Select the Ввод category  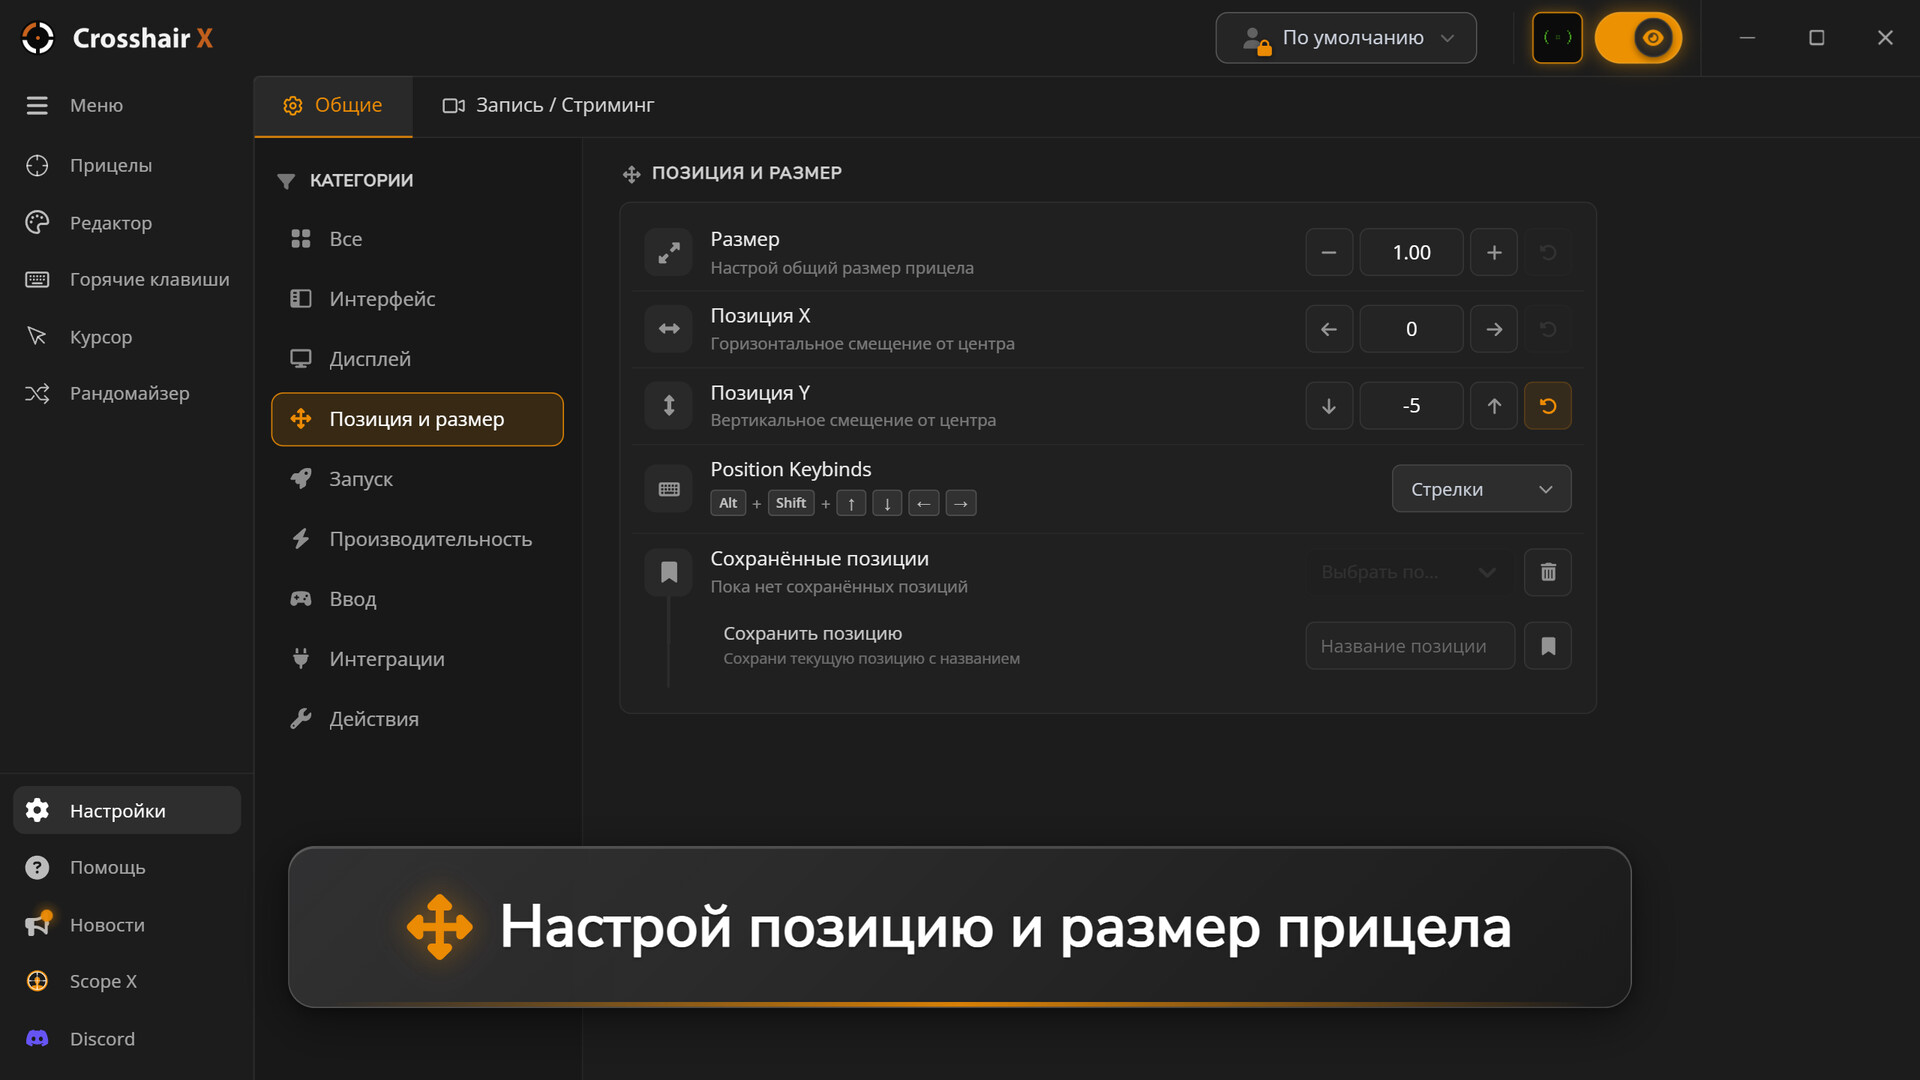tap(417, 599)
